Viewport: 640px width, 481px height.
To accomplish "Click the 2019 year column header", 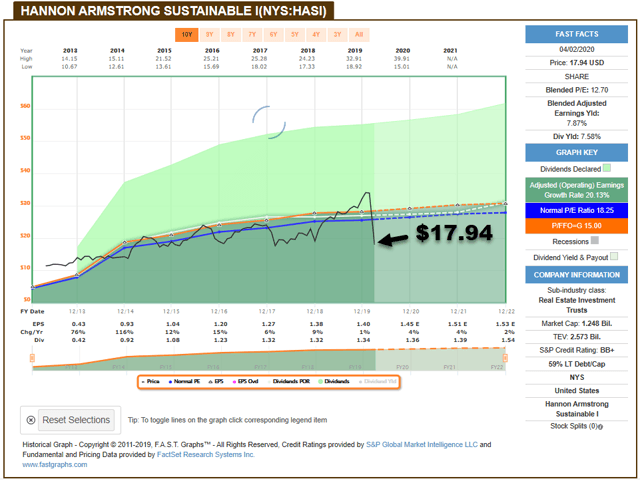I will [355, 51].
